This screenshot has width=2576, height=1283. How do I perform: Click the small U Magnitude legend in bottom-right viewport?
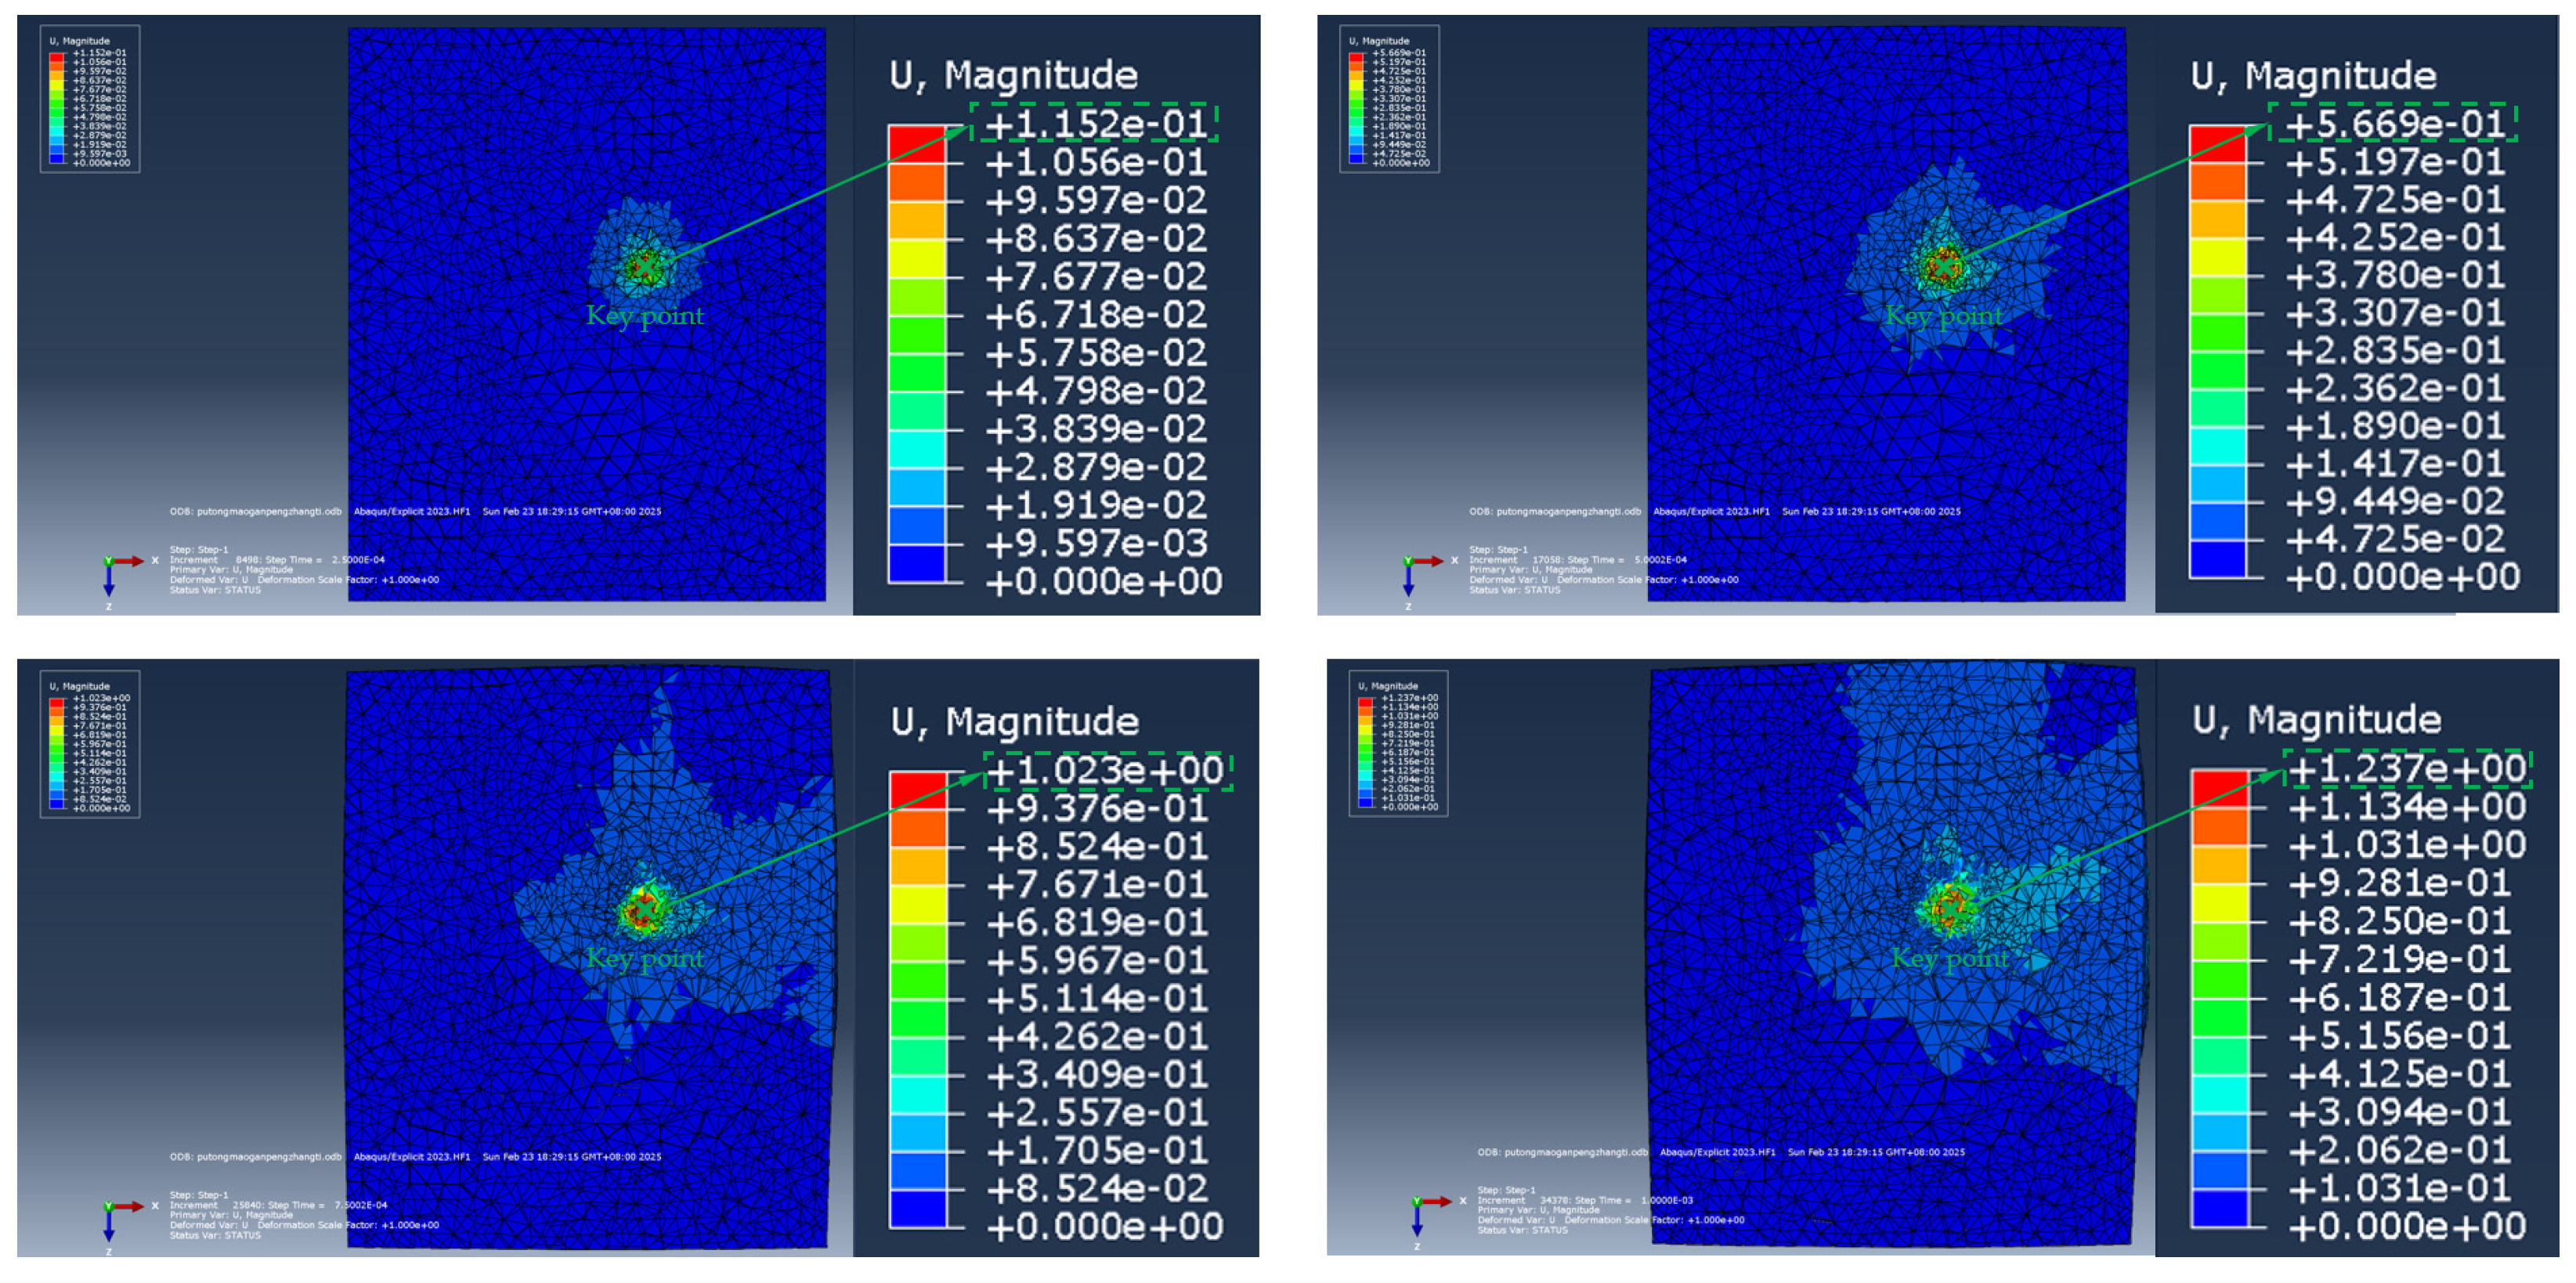(x=1398, y=743)
